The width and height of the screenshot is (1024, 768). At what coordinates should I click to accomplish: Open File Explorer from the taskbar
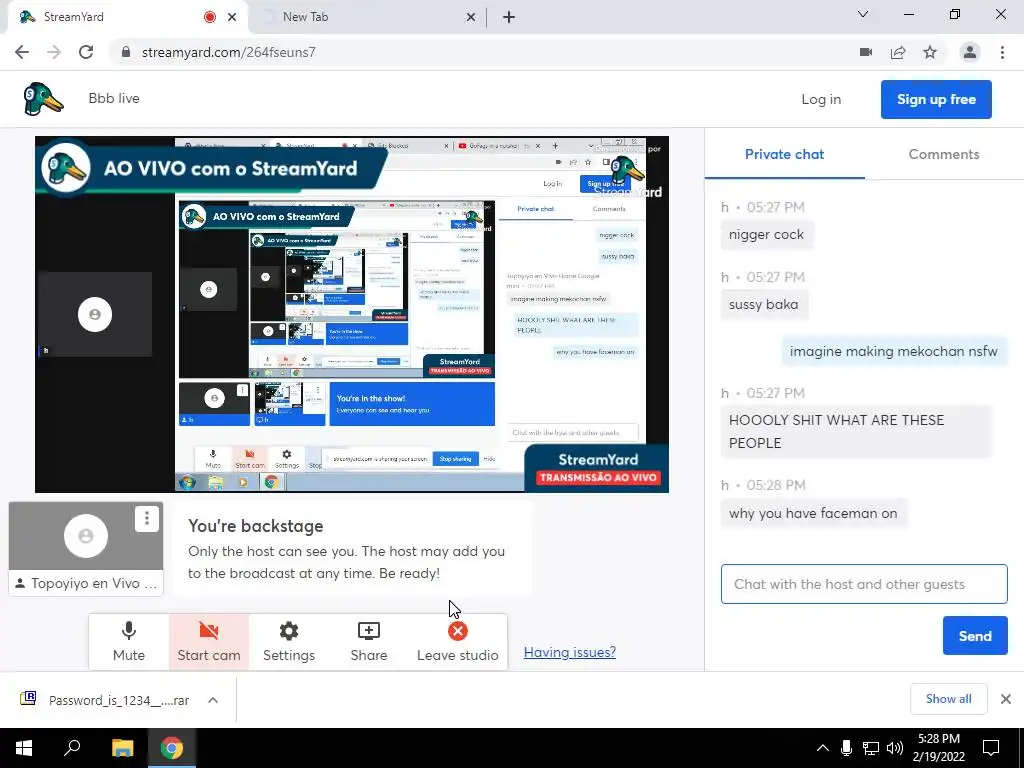tap(122, 748)
